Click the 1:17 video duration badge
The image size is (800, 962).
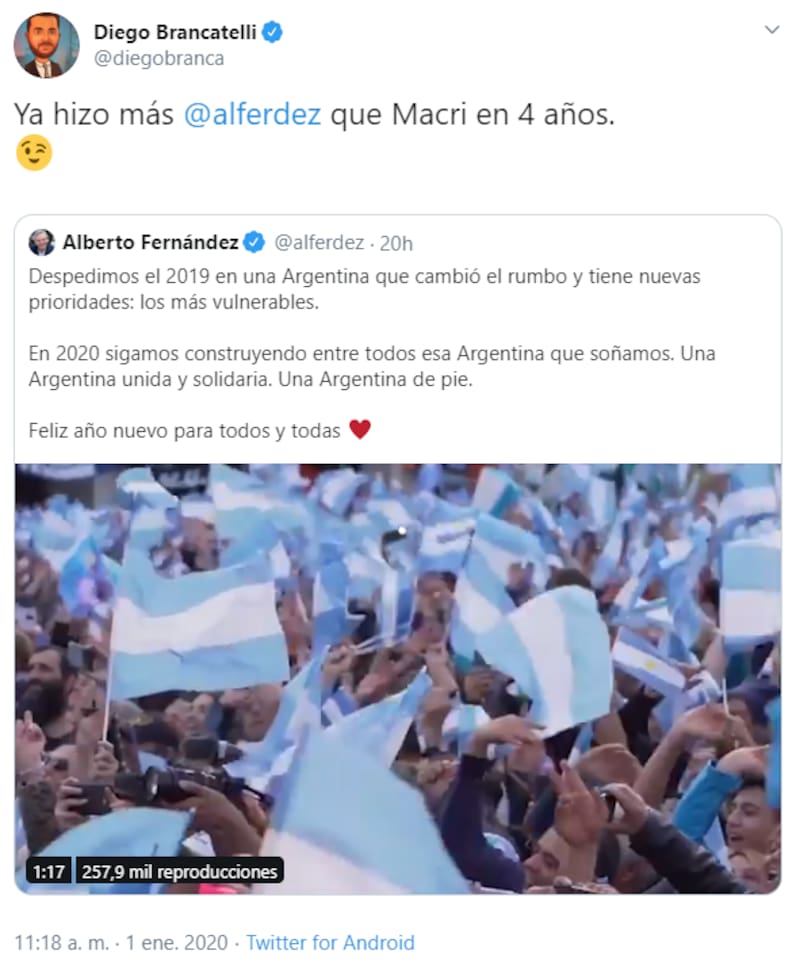[x=49, y=871]
